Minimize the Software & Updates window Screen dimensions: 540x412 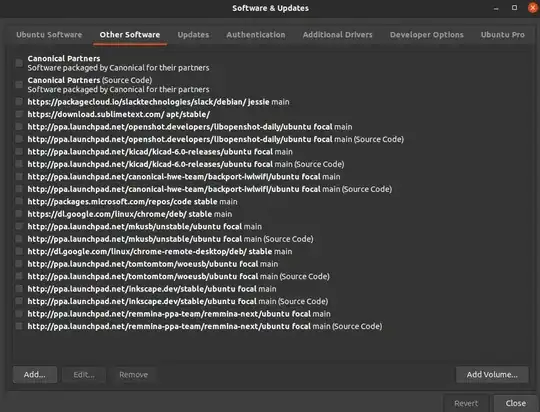(x=496, y=8)
